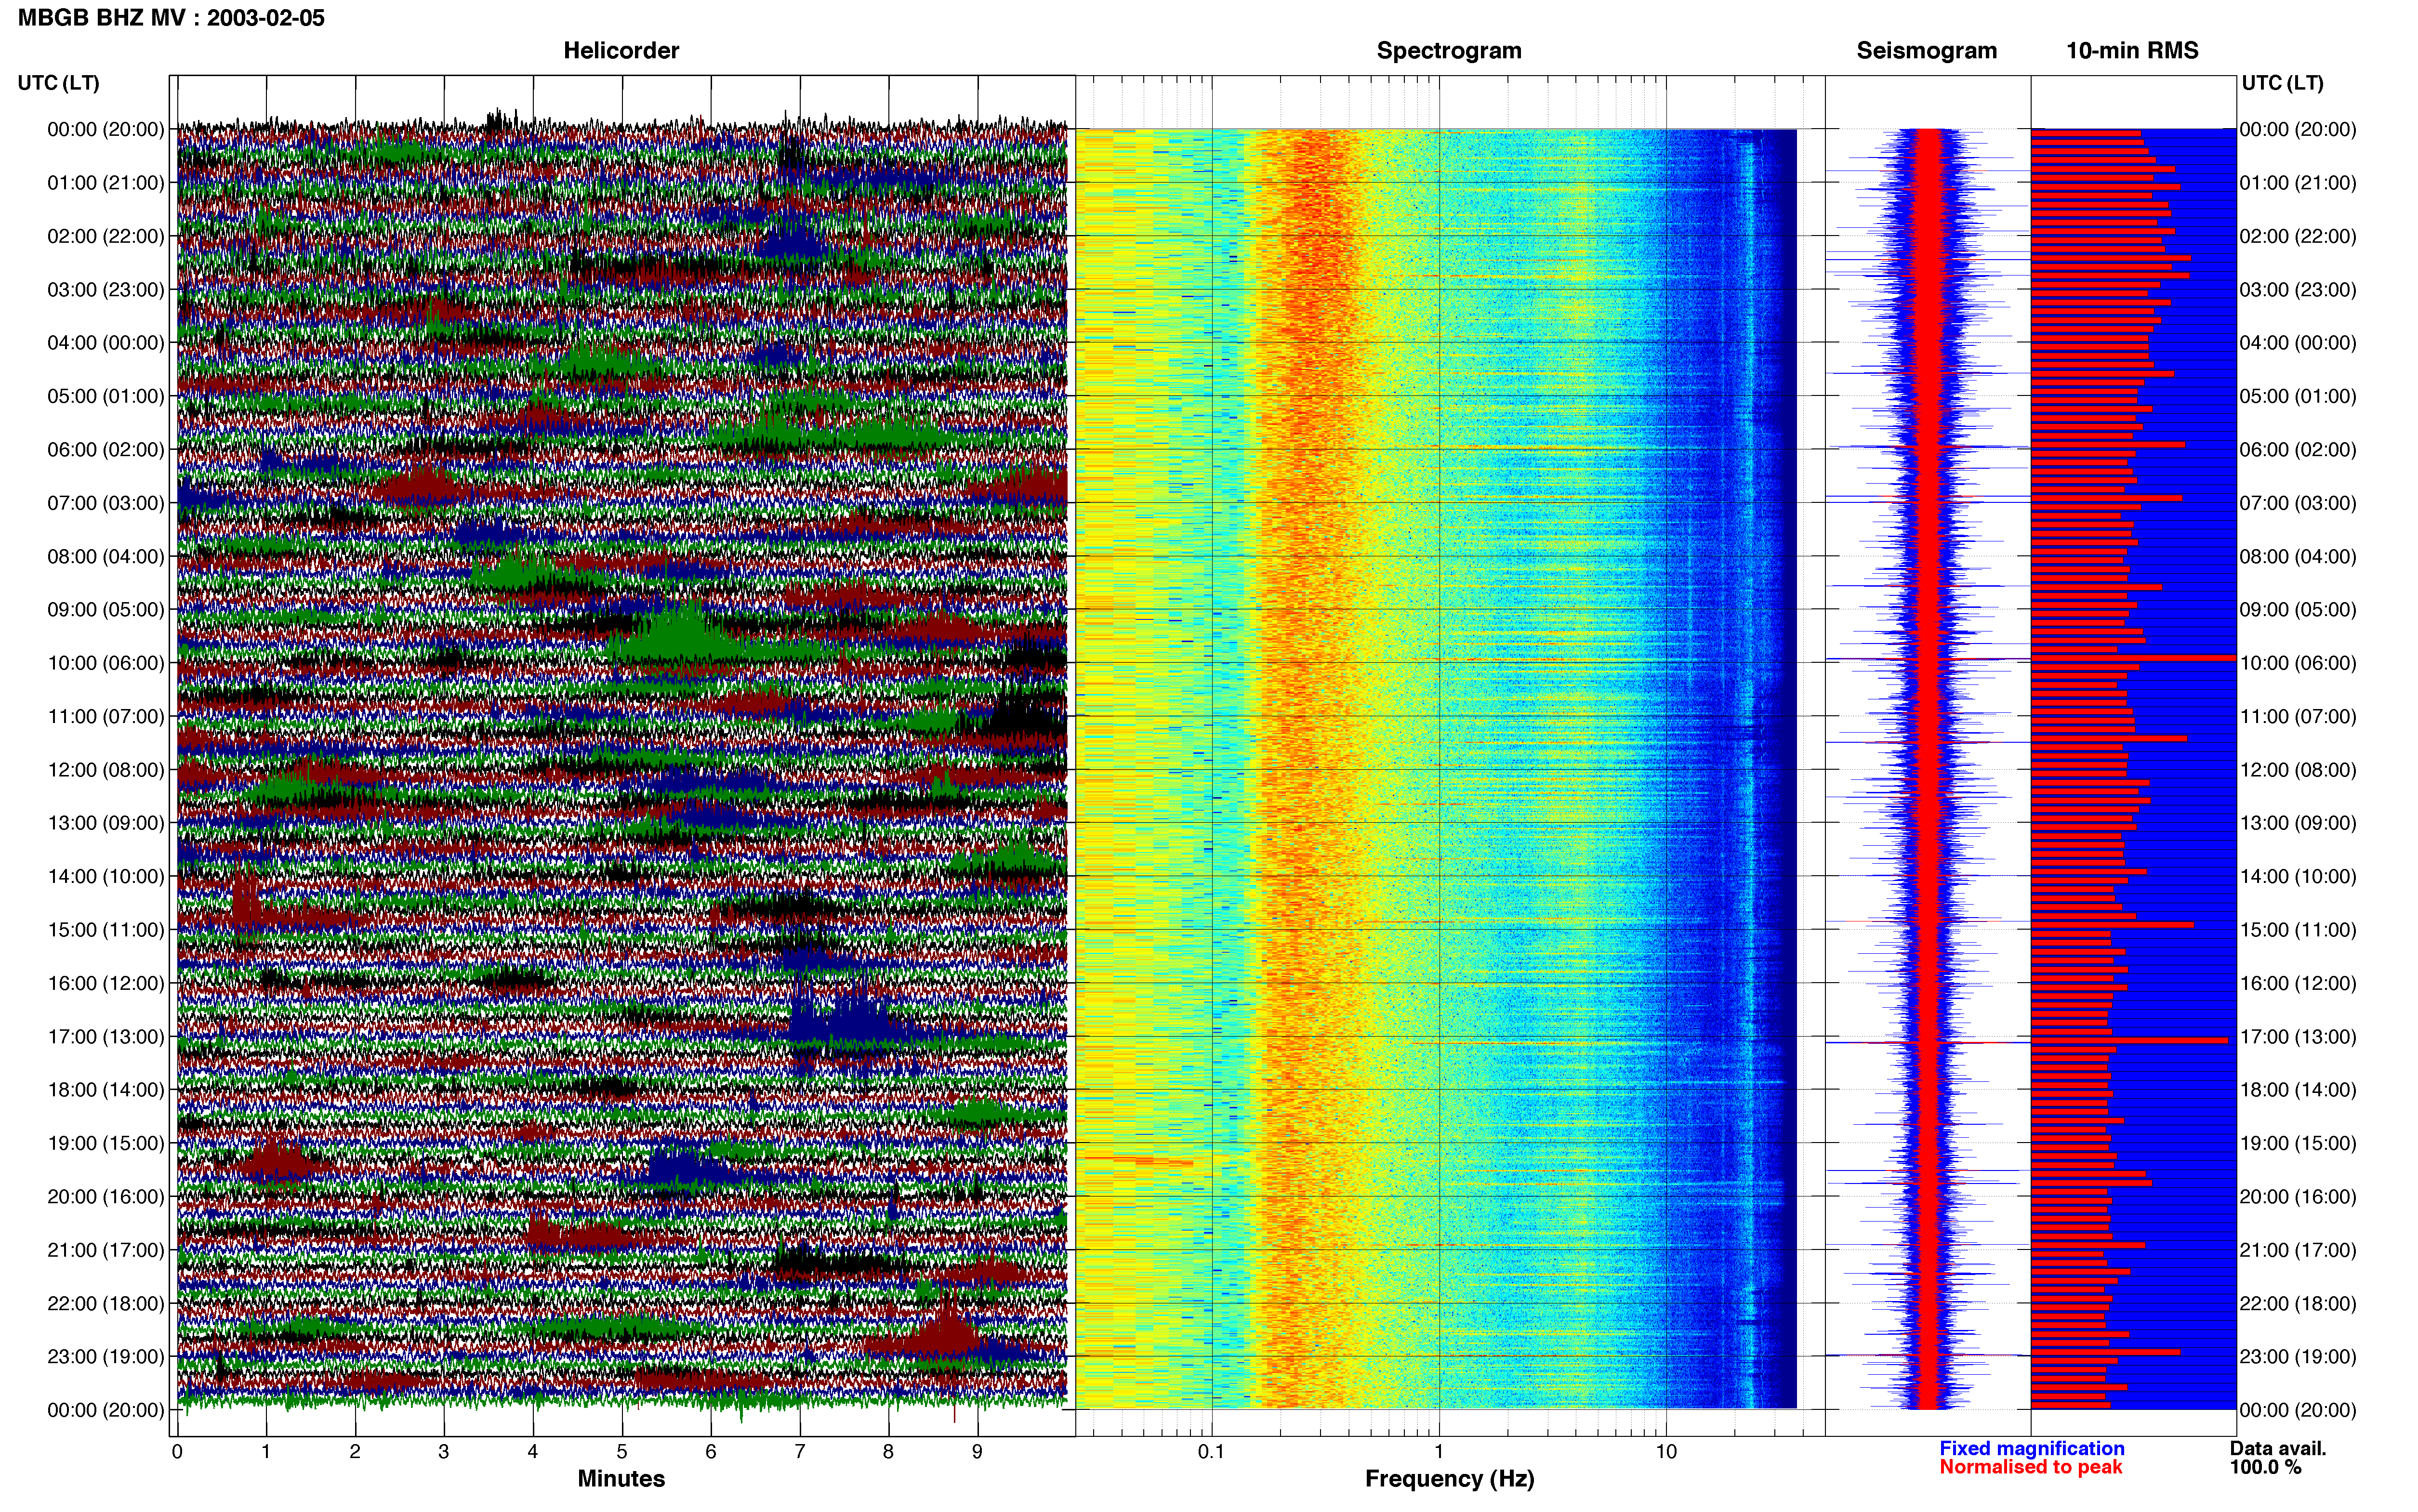Image resolution: width=2418 pixels, height=1512 pixels.
Task: Click the title 'MBGB BHZ MV : 2003-02-05'
Action: (171, 17)
